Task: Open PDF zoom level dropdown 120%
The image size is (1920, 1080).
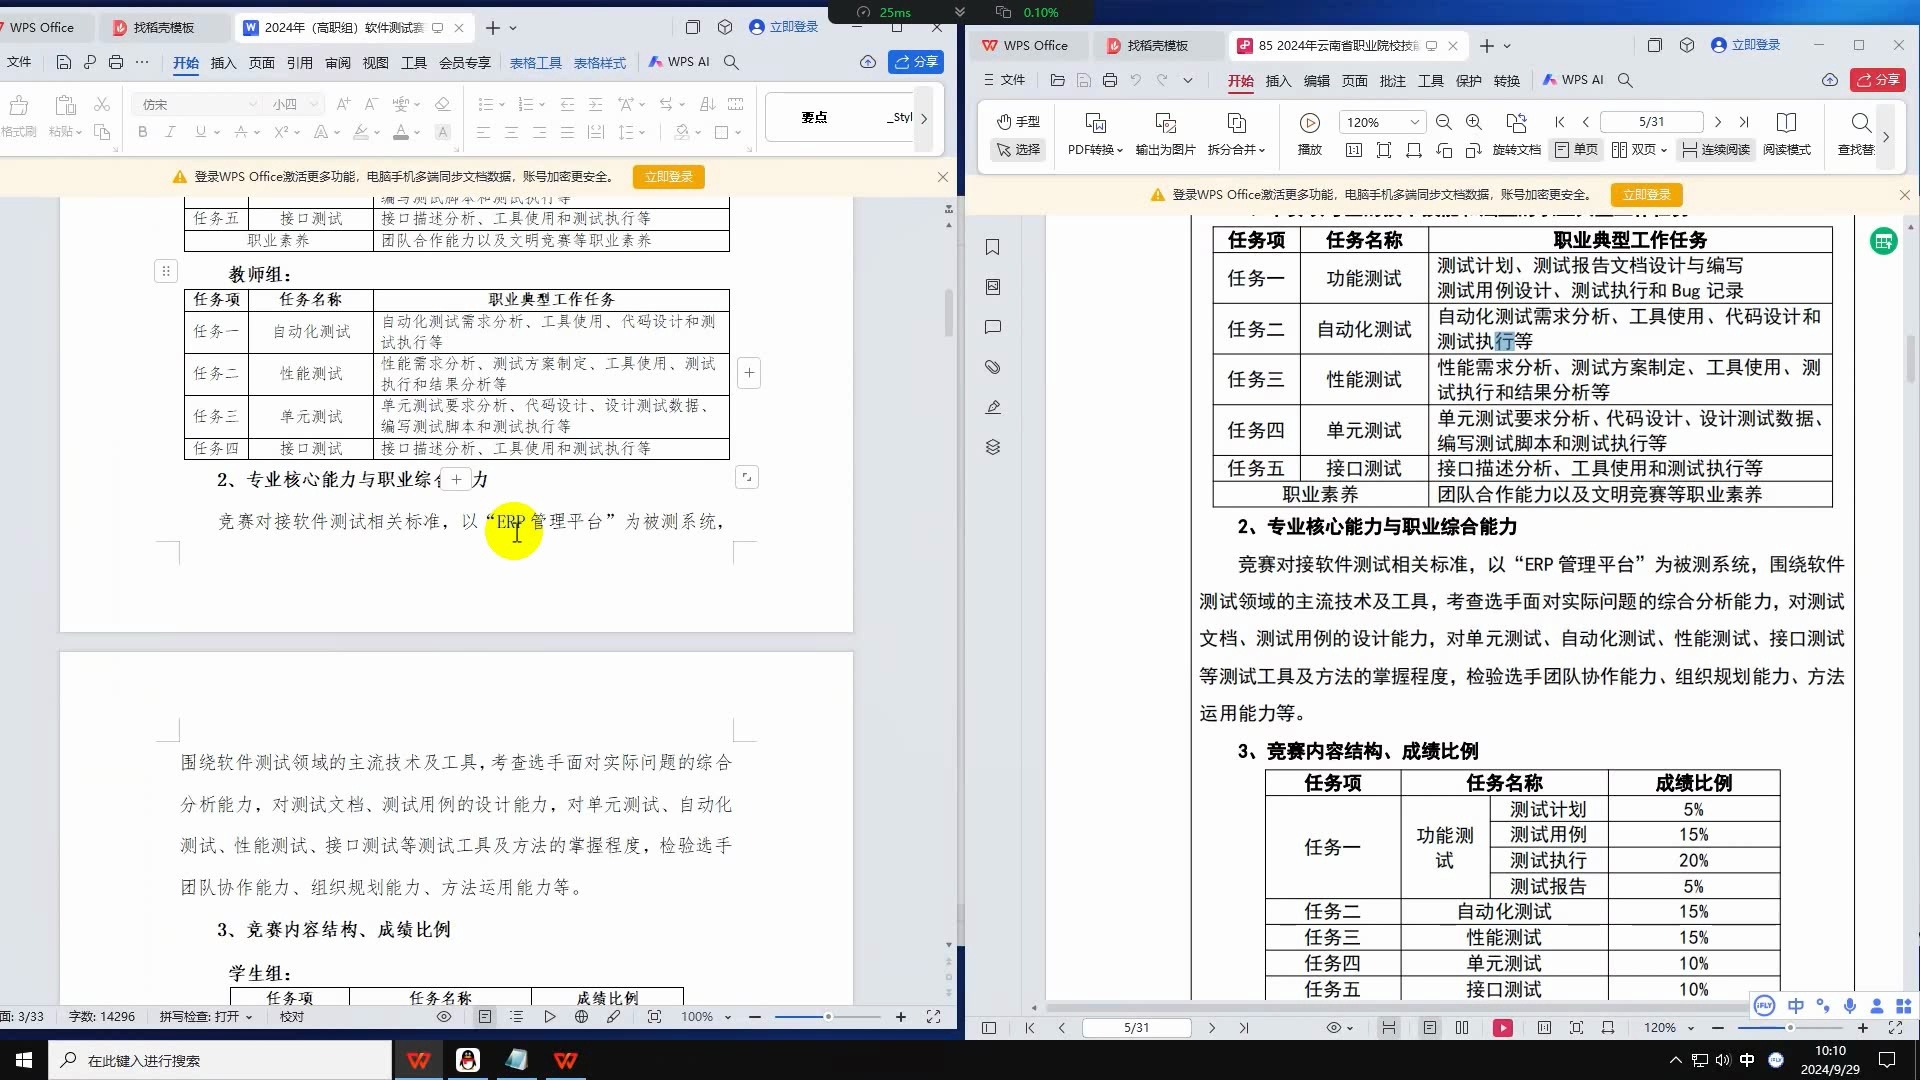Action: click(x=1383, y=122)
